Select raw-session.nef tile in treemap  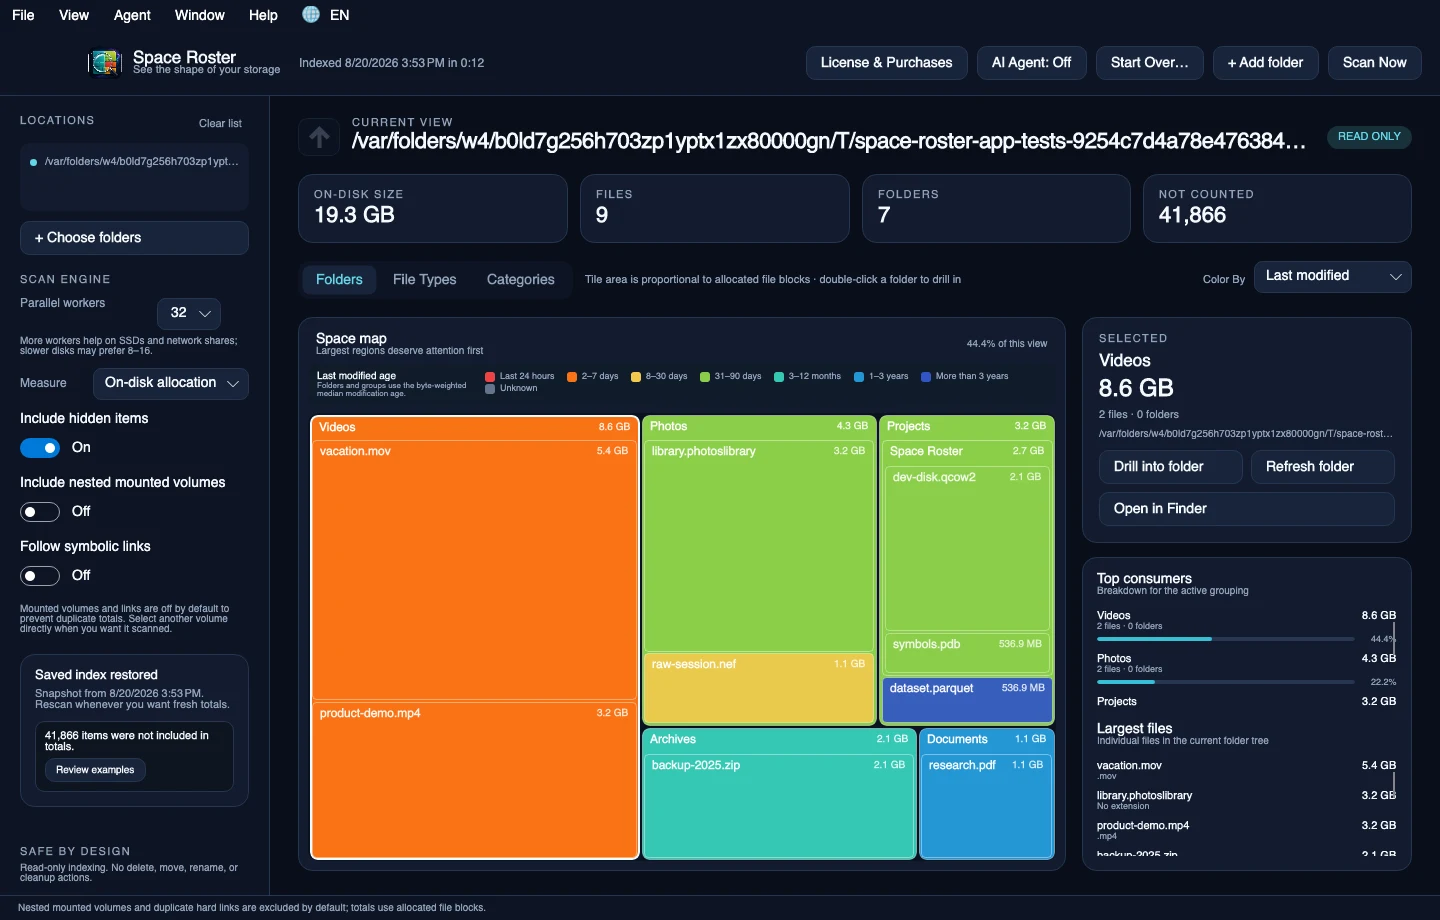(759, 688)
